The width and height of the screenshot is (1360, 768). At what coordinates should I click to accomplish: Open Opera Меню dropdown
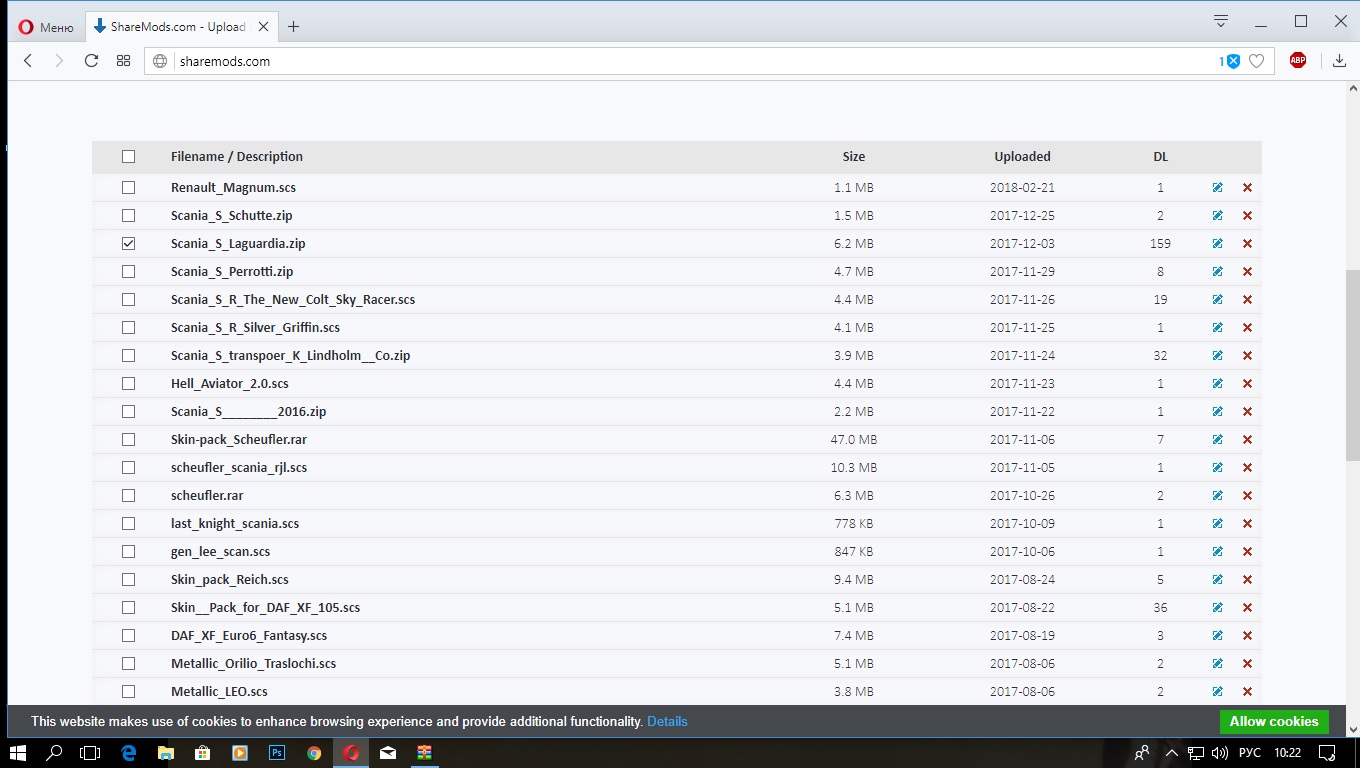click(46, 27)
